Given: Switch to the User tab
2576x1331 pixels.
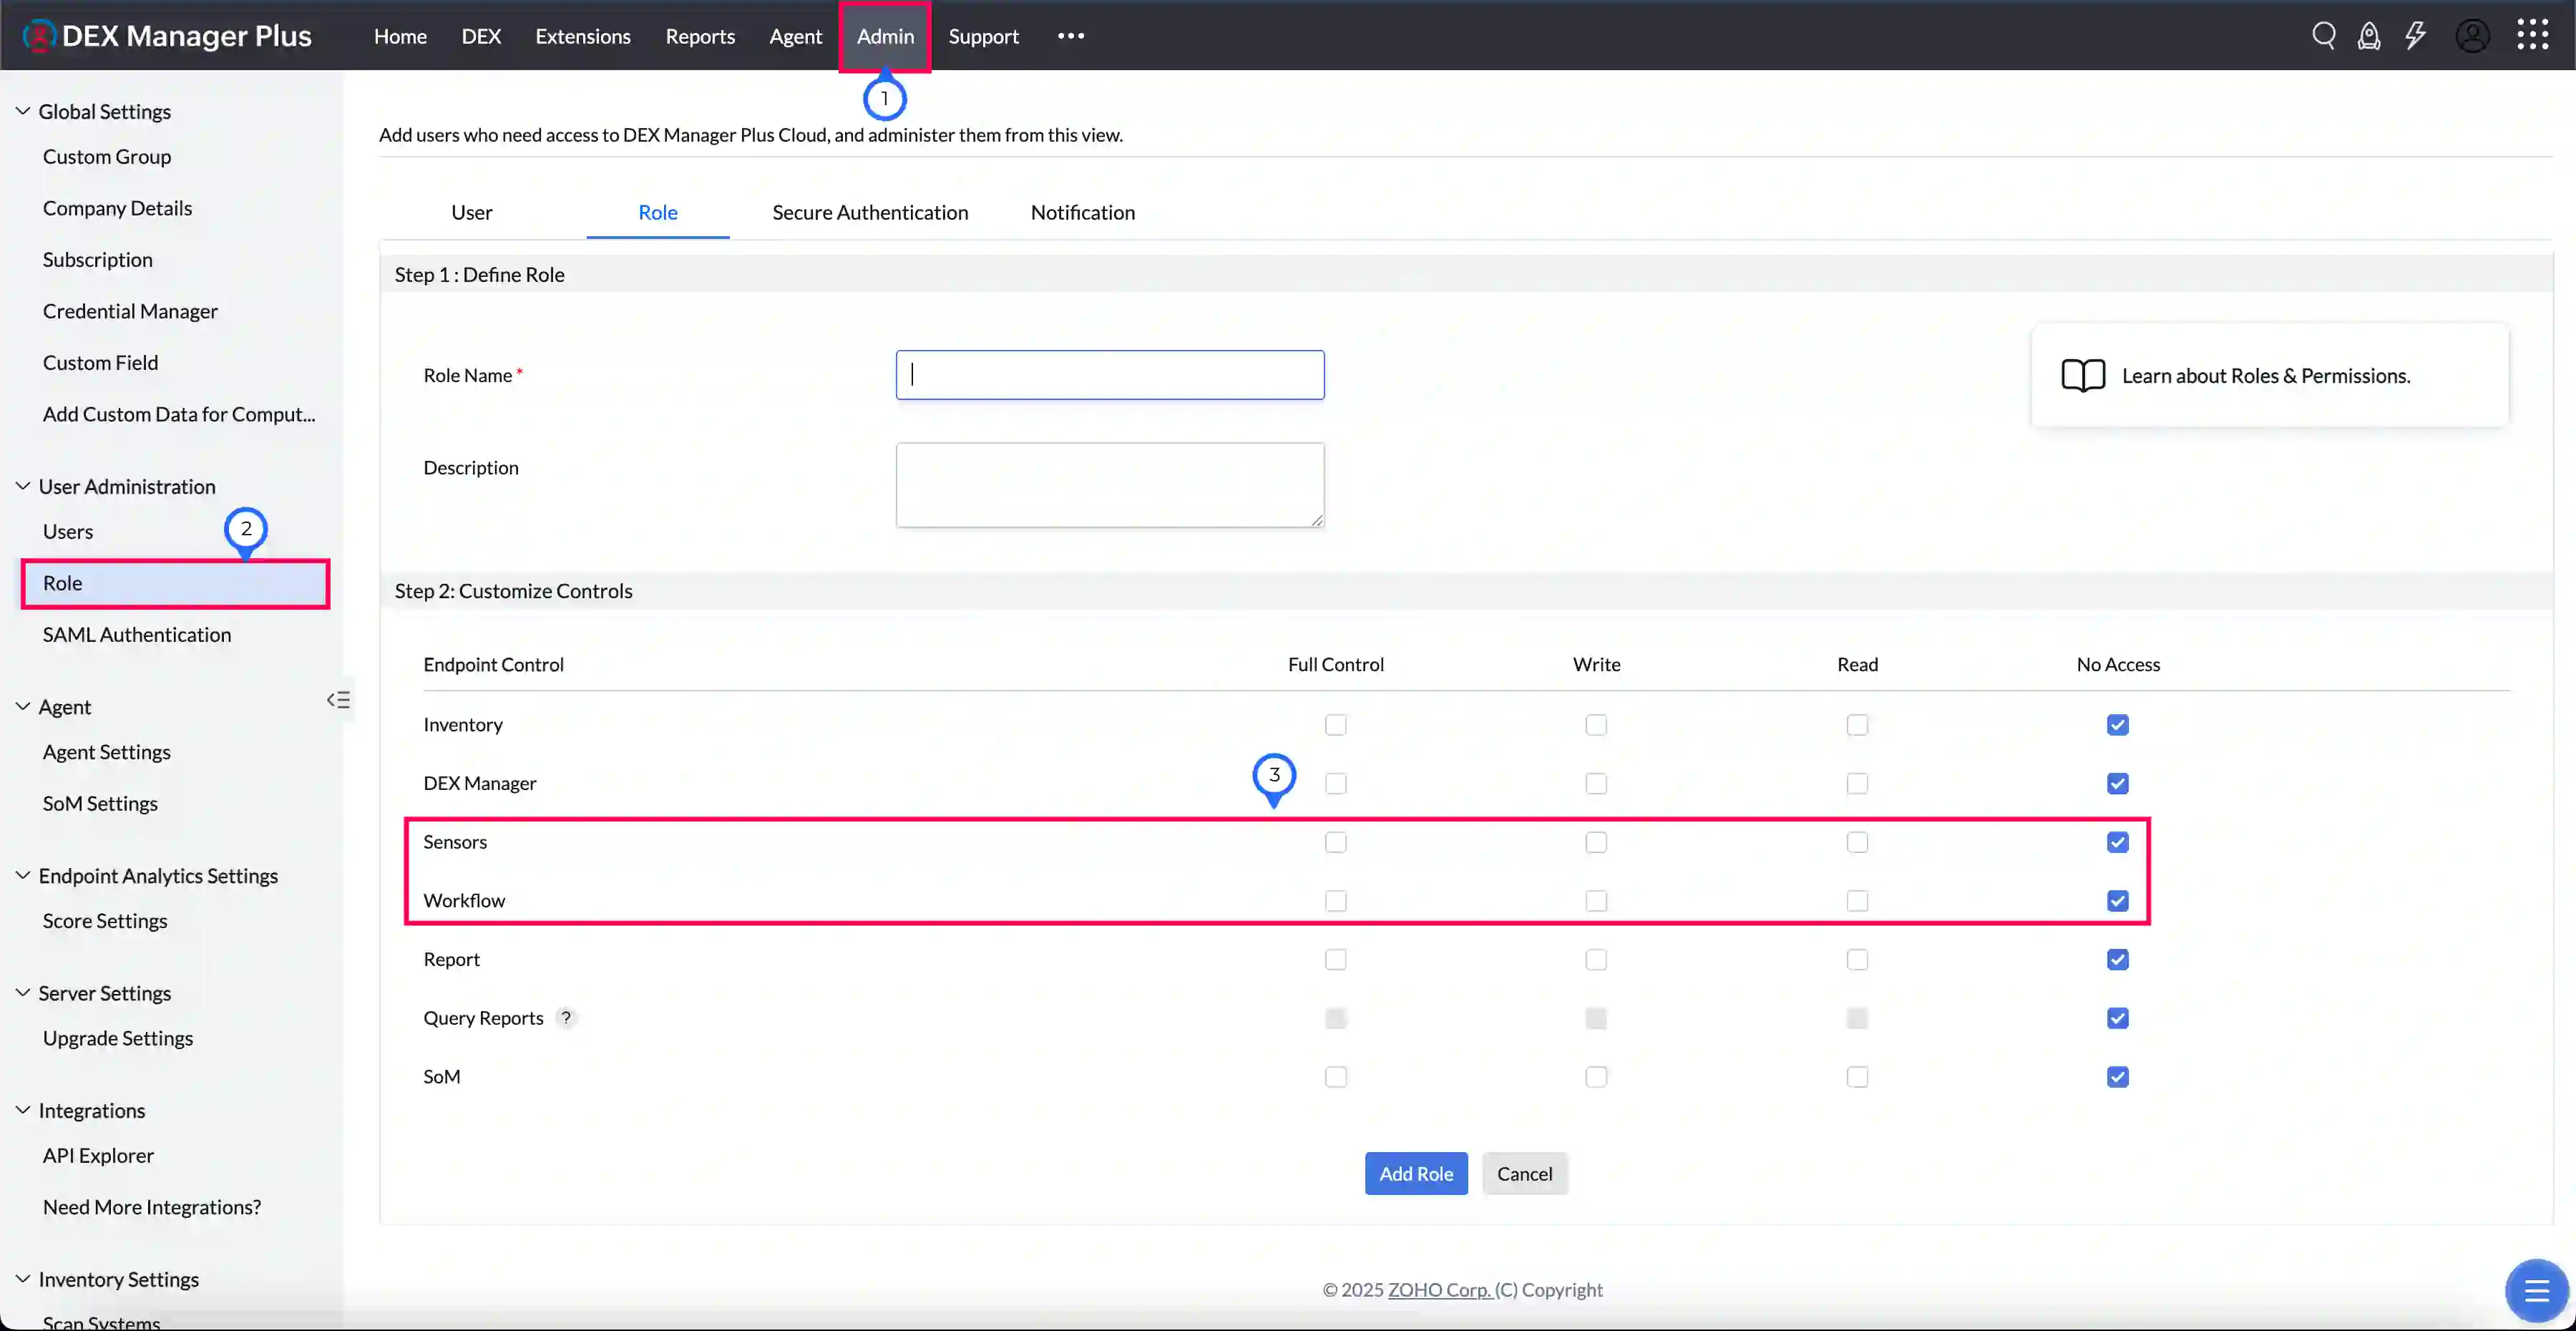Looking at the screenshot, I should tap(472, 212).
